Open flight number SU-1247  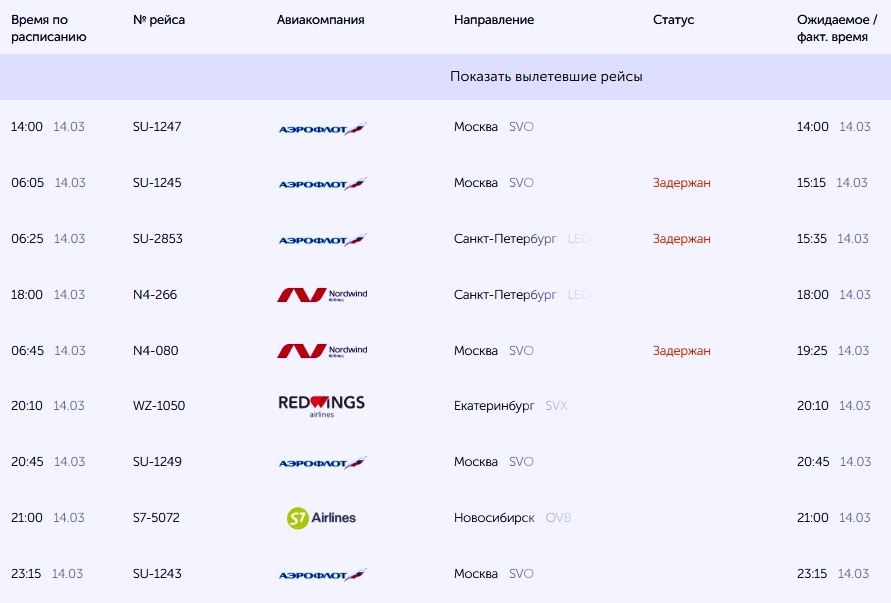(157, 127)
